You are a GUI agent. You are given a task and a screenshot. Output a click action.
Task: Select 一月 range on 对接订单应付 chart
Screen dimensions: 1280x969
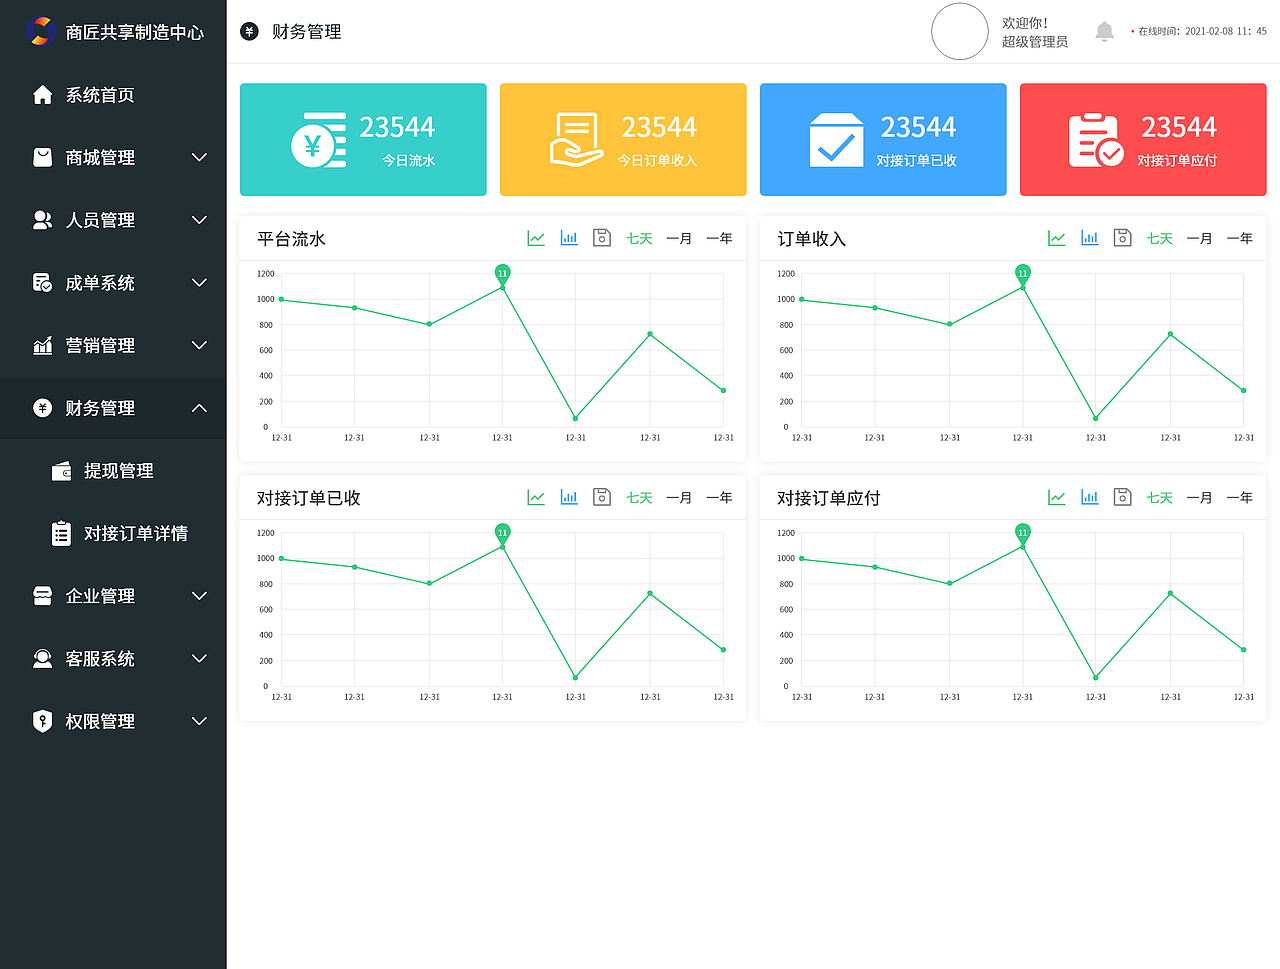click(x=1199, y=497)
